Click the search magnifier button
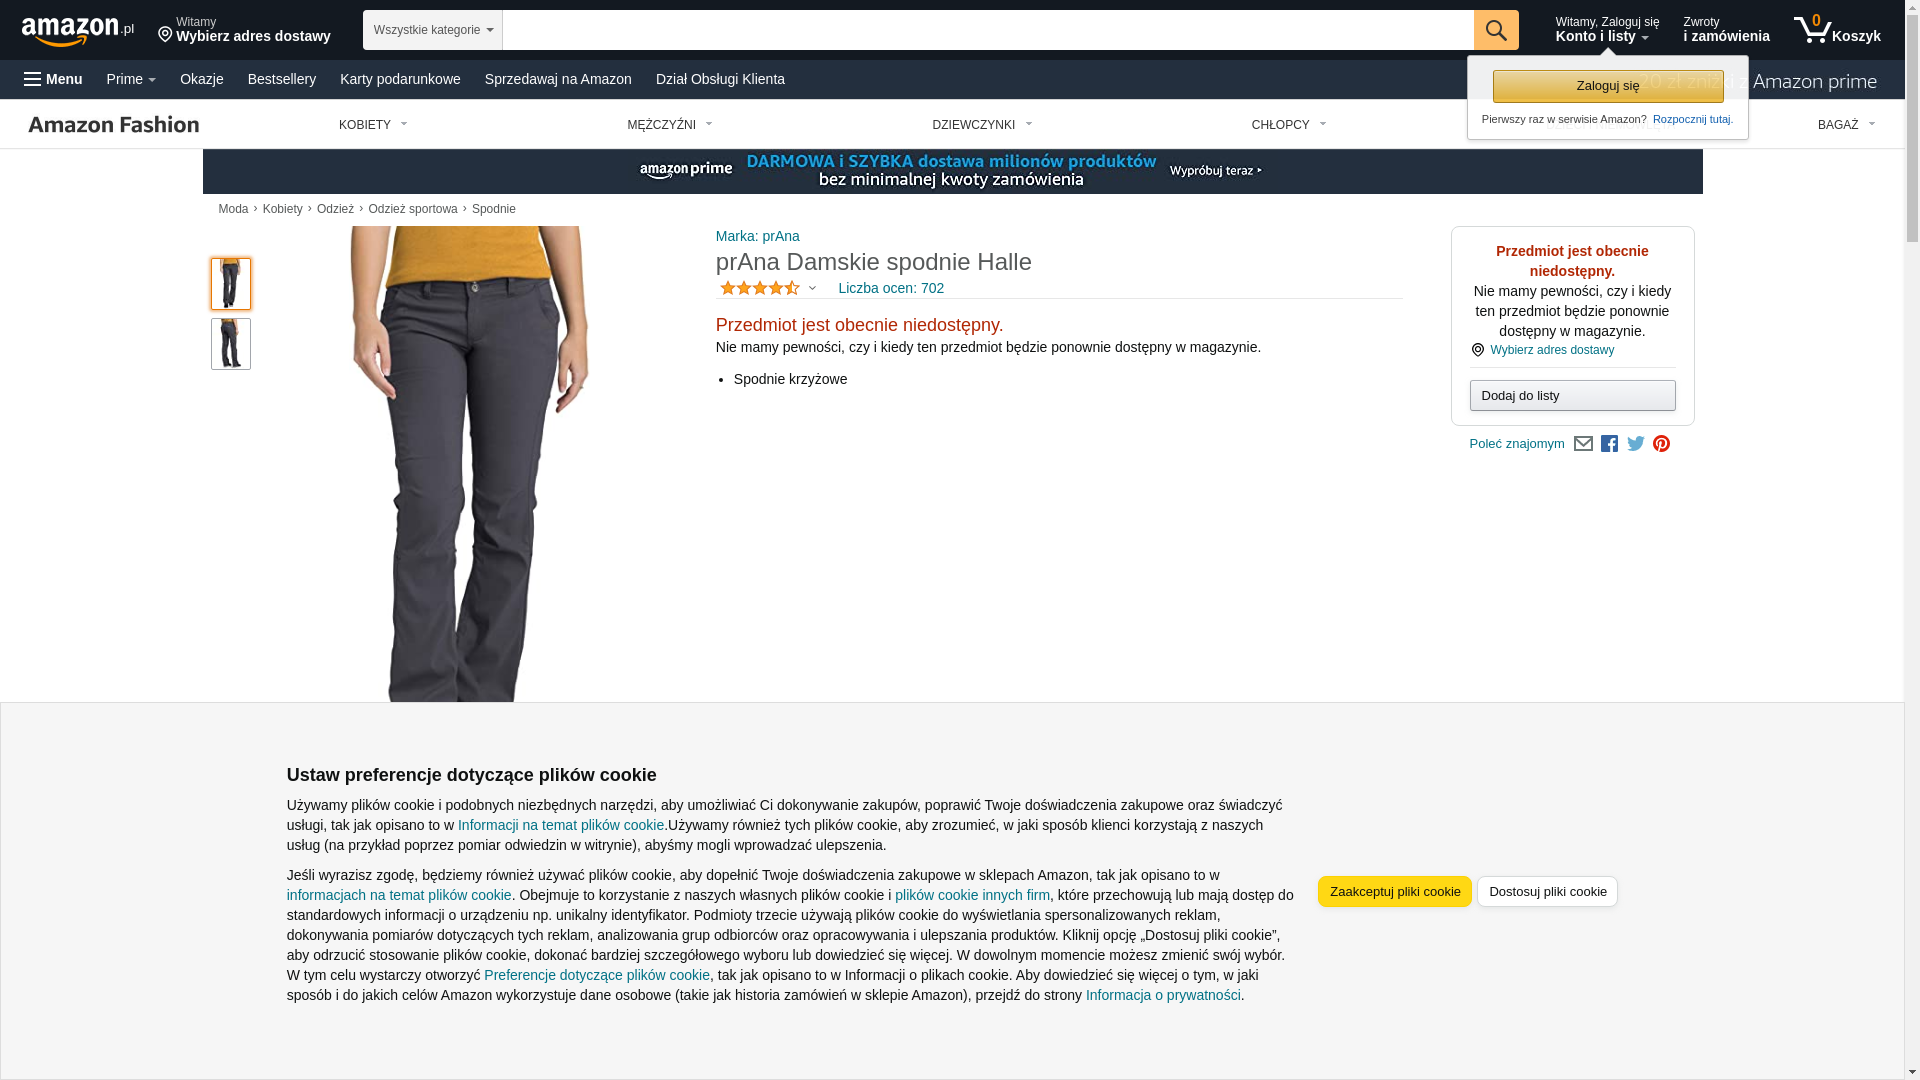This screenshot has height=1080, width=1920. coord(1496,30)
